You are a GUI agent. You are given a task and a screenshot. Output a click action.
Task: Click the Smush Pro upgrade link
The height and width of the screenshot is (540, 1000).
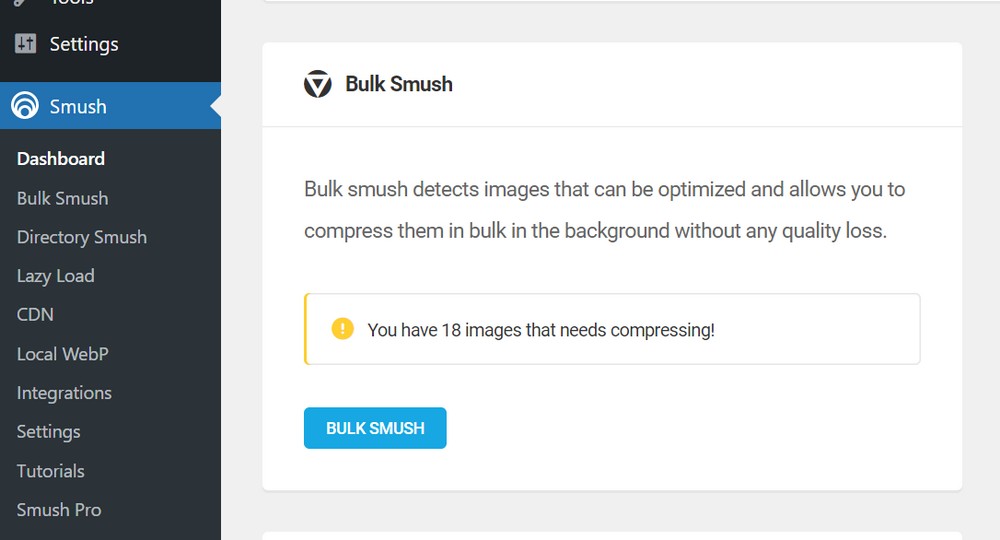point(59,510)
